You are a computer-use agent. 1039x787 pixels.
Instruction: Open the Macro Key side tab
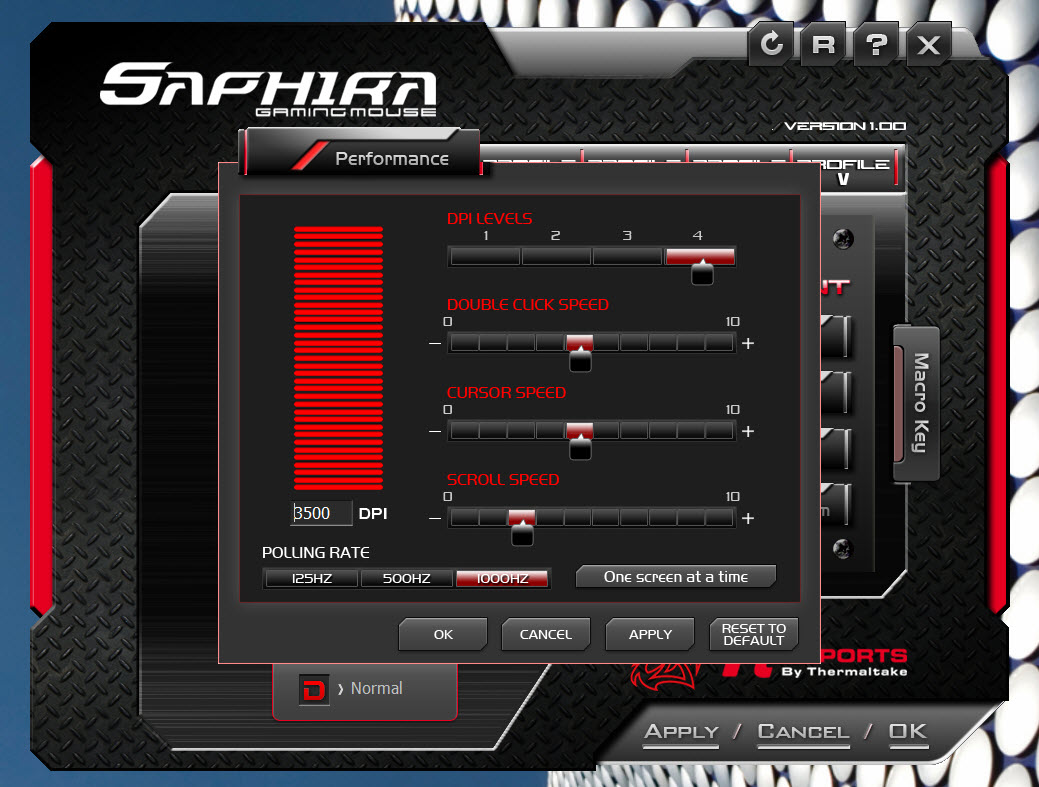(917, 403)
